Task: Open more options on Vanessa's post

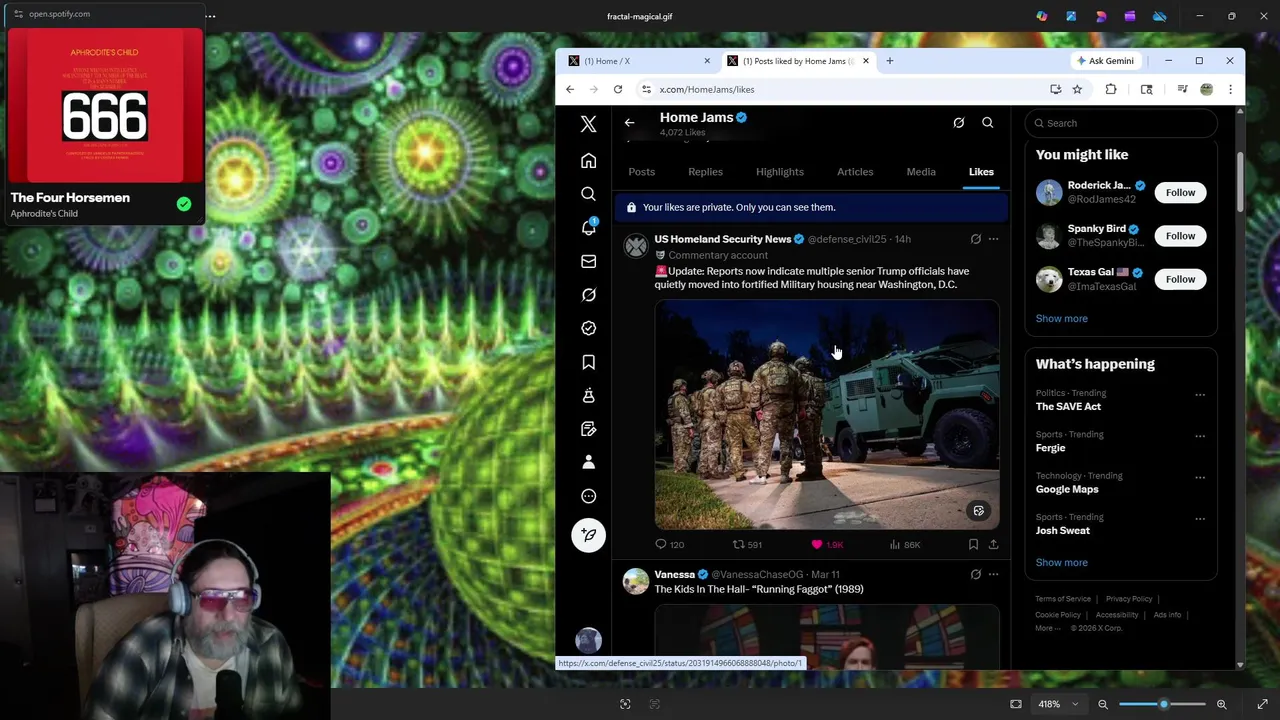Action: (993, 574)
